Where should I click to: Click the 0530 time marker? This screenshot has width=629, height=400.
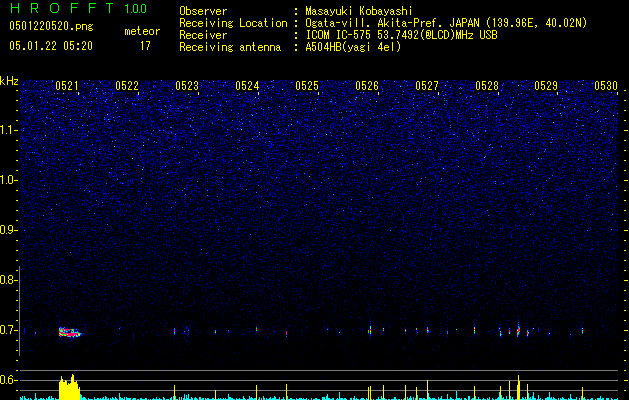point(606,86)
